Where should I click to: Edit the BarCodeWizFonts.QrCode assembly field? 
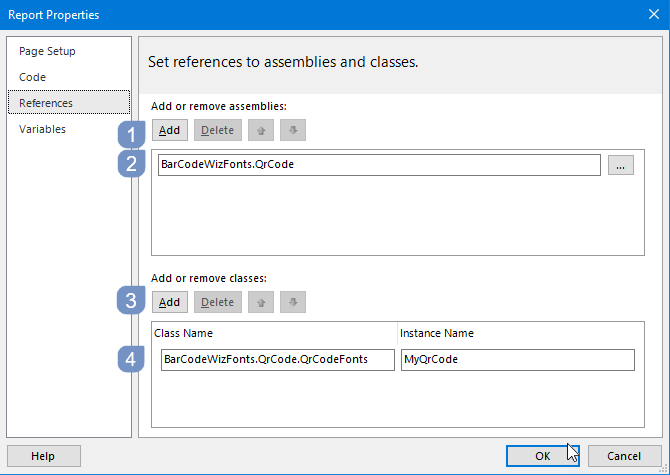[x=379, y=165]
